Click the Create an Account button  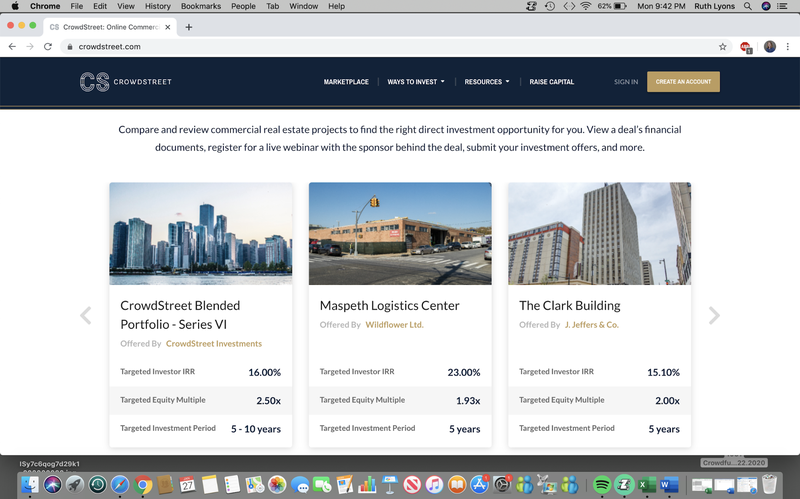point(683,82)
